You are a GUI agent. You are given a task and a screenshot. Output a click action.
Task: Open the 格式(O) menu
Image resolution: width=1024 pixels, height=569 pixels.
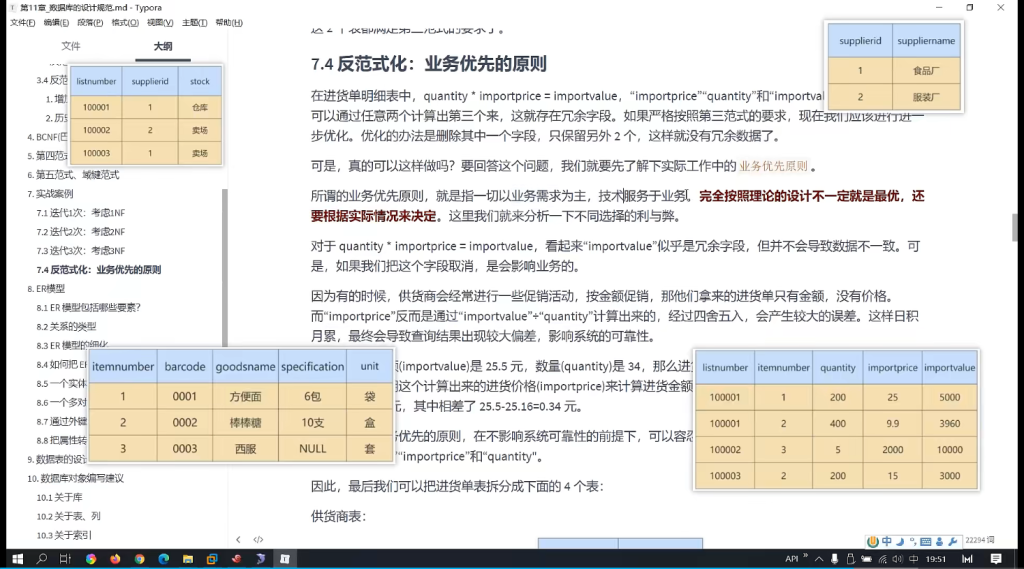click(125, 22)
